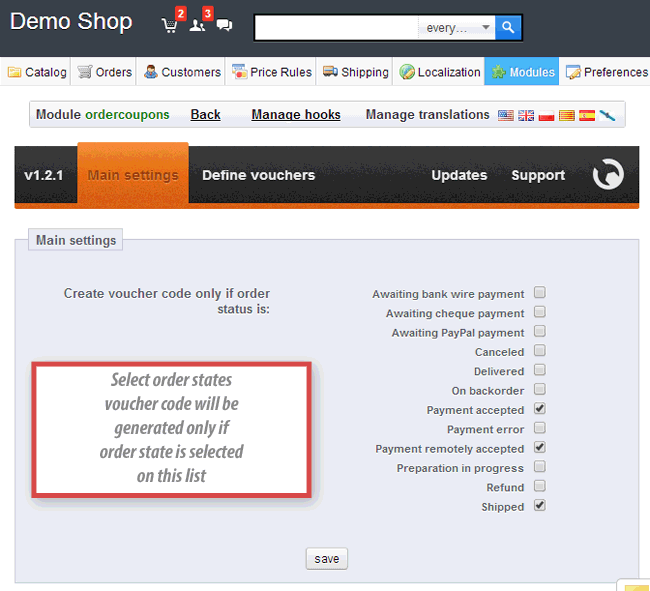The height and width of the screenshot is (591, 650).
Task: Click the tools icon after the flags
Action: coord(607,115)
